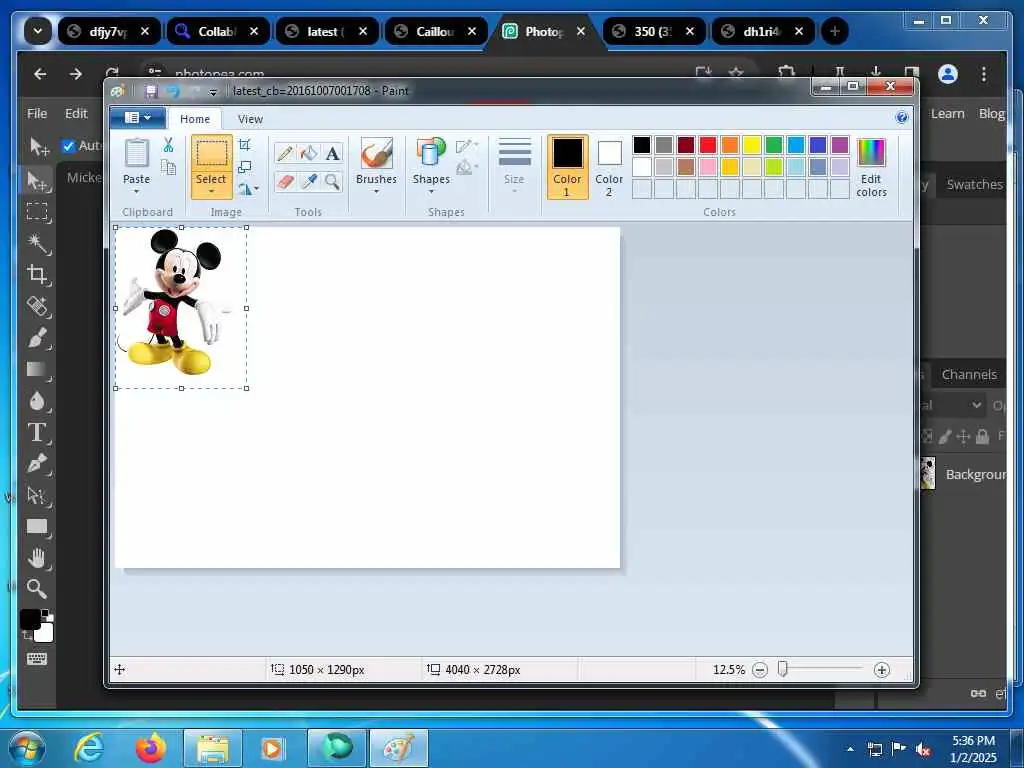Viewport: 1024px width, 768px height.
Task: Click the Zoom out minus button in Paint
Action: [x=760, y=669]
